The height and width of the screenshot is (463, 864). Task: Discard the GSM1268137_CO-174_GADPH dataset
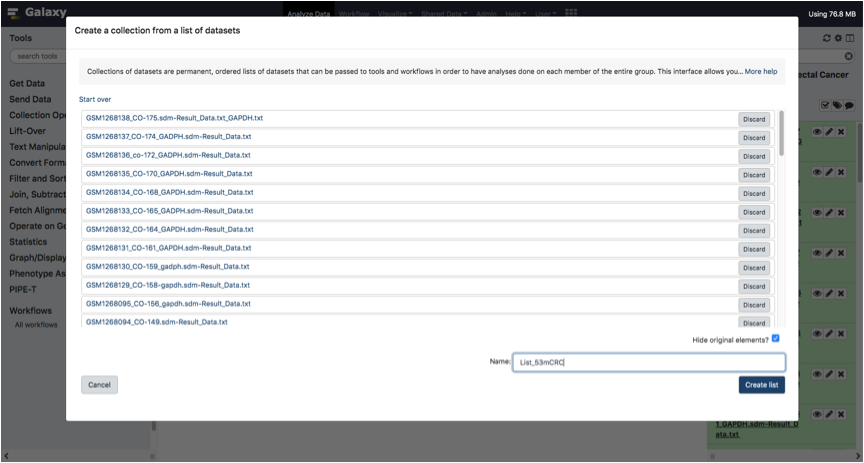tap(754, 138)
